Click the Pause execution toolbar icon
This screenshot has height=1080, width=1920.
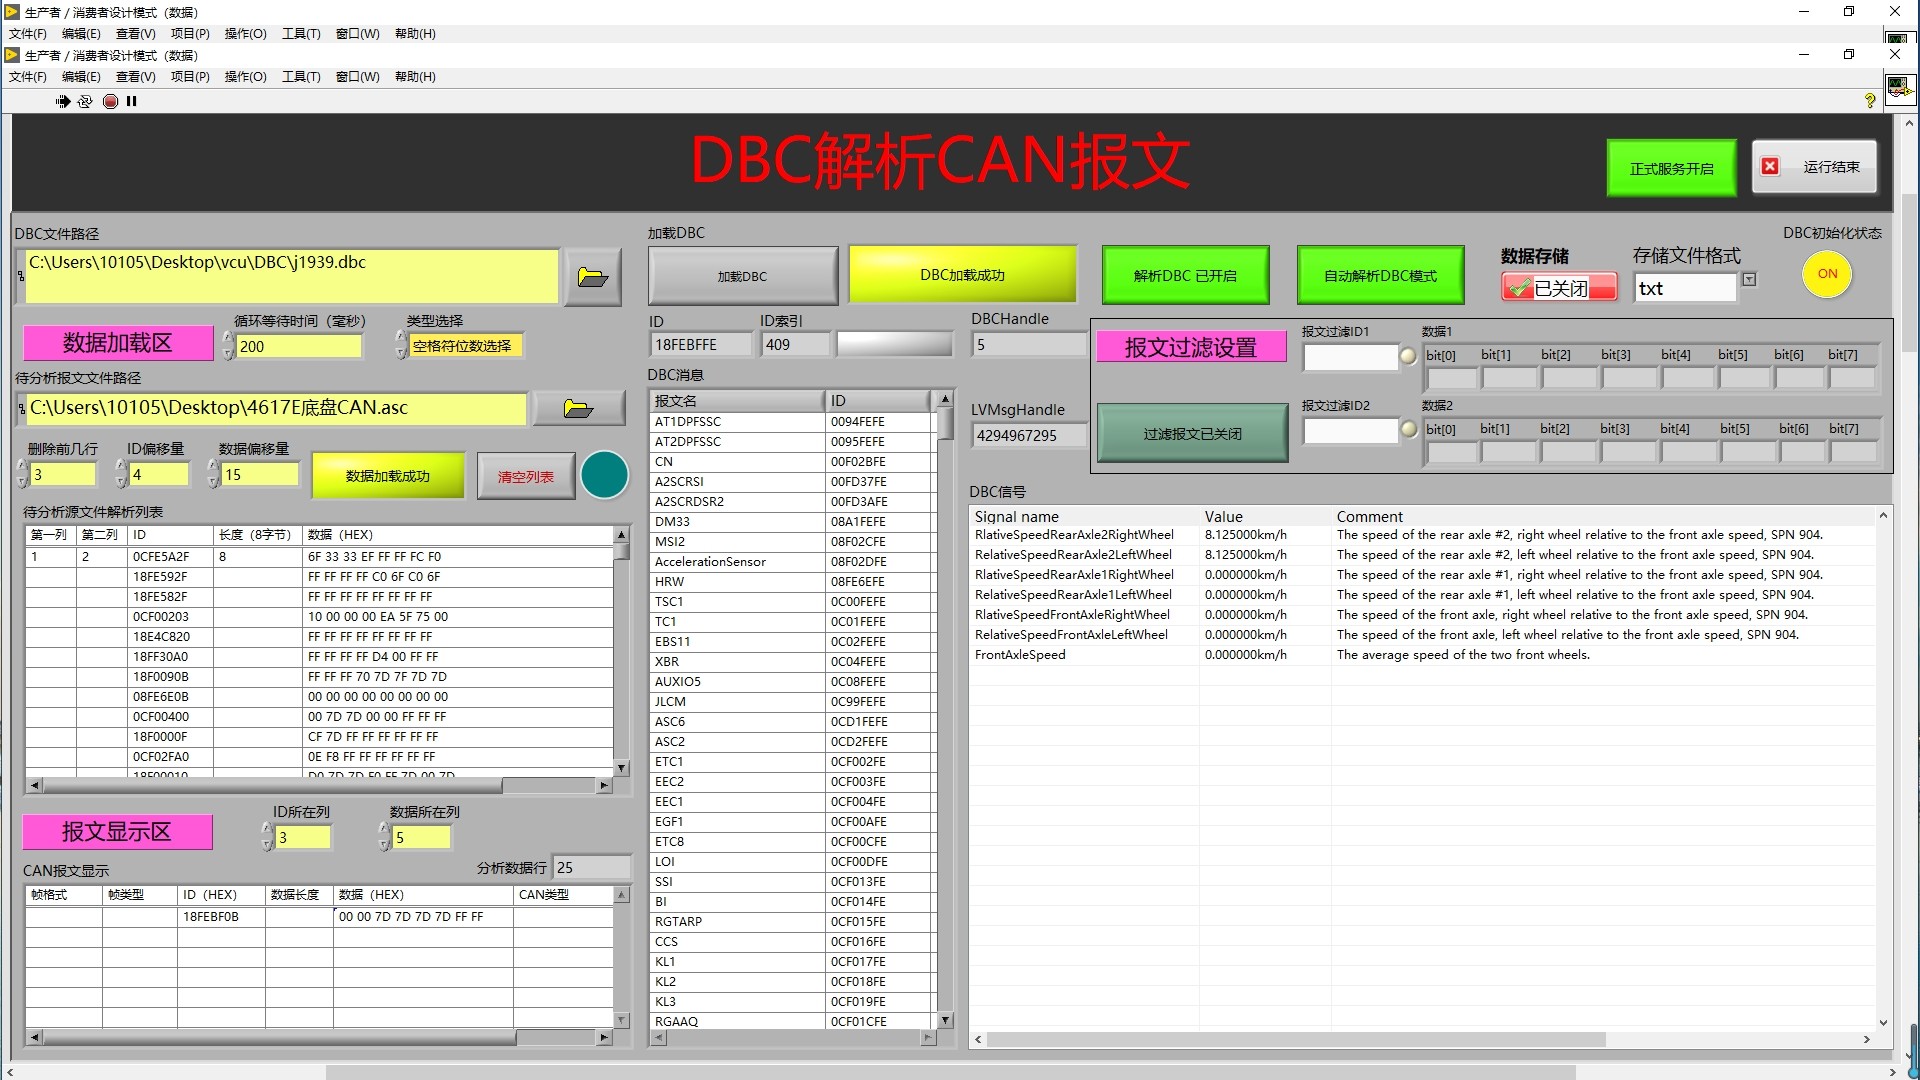(x=131, y=101)
